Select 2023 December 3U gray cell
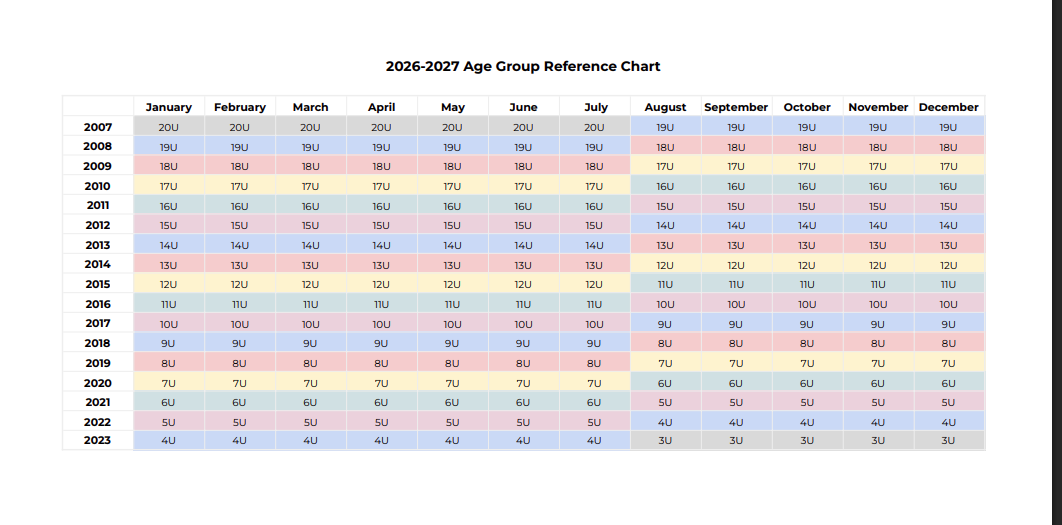1062x525 pixels. coord(948,440)
